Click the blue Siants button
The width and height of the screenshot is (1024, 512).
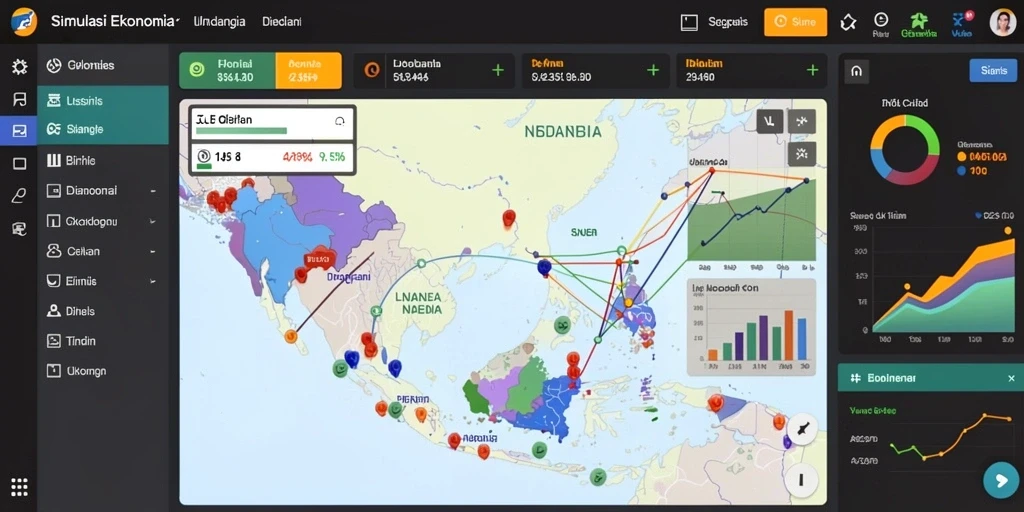coord(993,71)
